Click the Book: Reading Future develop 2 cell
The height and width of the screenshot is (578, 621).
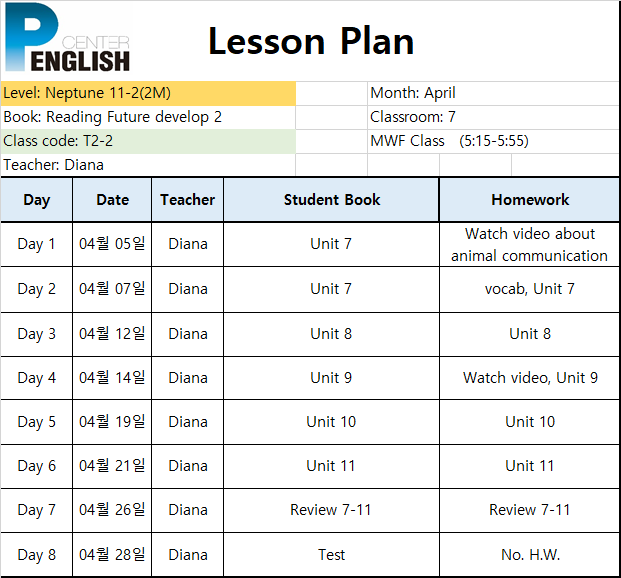point(148,117)
